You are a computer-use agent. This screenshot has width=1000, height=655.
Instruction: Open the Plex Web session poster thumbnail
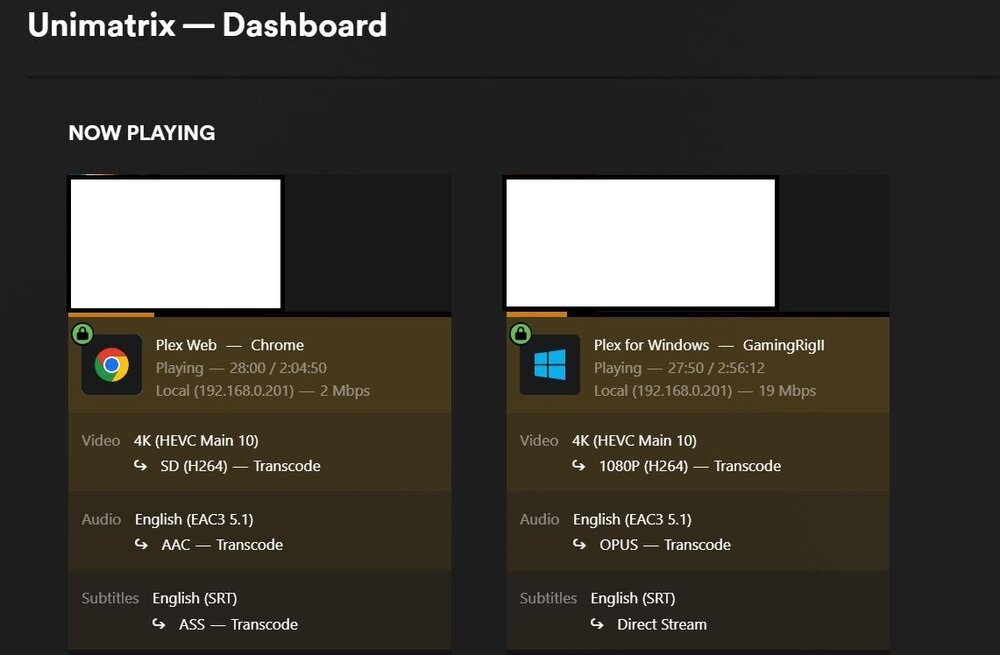175,244
